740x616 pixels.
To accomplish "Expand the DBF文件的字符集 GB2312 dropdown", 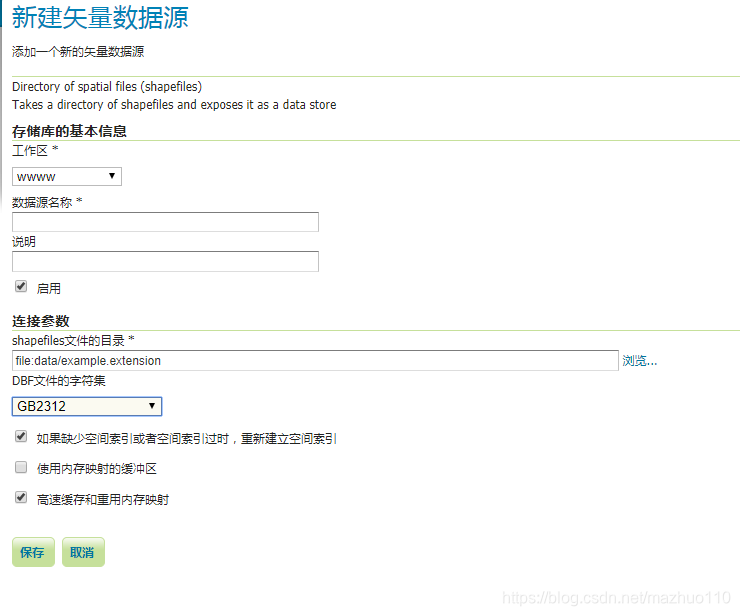I will [87, 406].
